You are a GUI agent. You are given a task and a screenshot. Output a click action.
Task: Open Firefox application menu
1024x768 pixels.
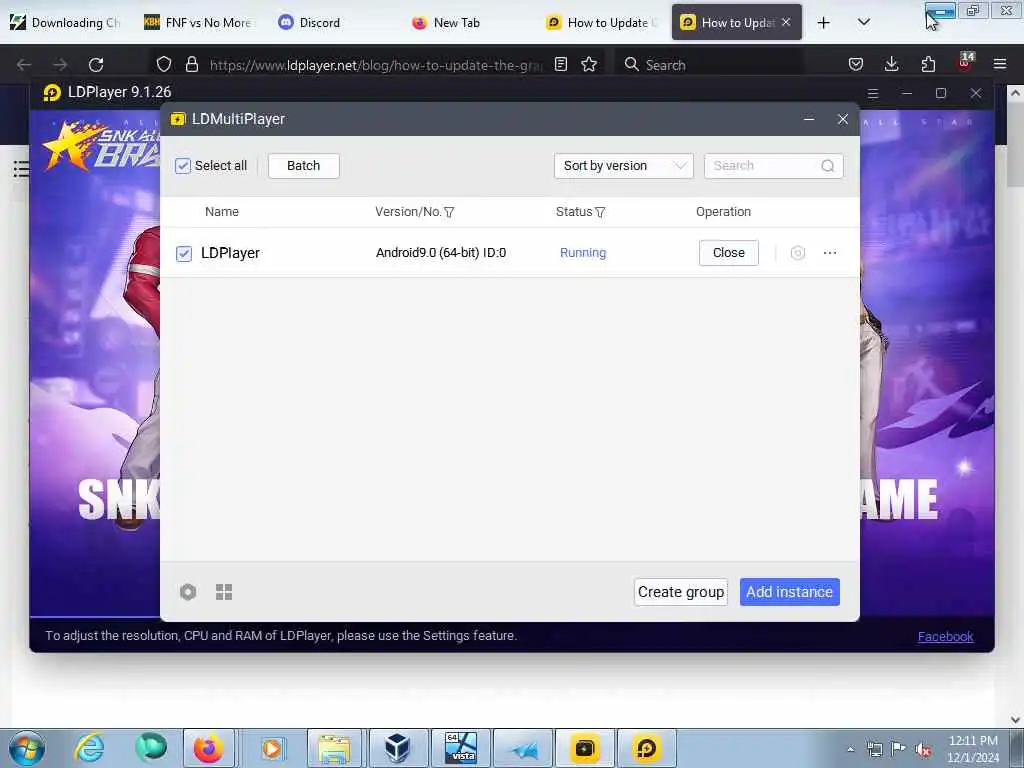click(1000, 64)
